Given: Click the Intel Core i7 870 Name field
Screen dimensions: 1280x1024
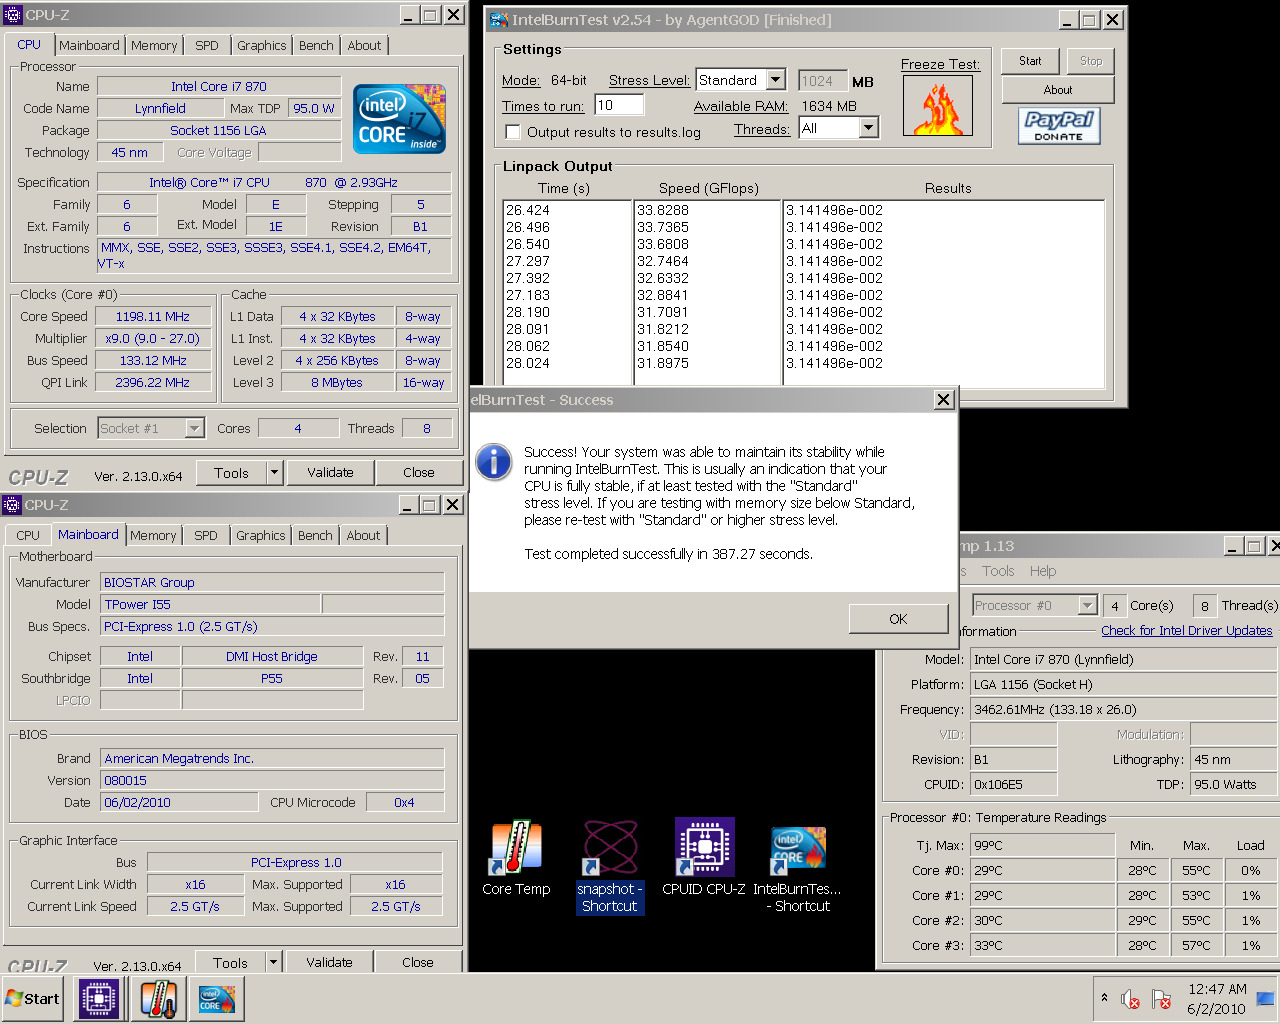Looking at the screenshot, I should (219, 87).
